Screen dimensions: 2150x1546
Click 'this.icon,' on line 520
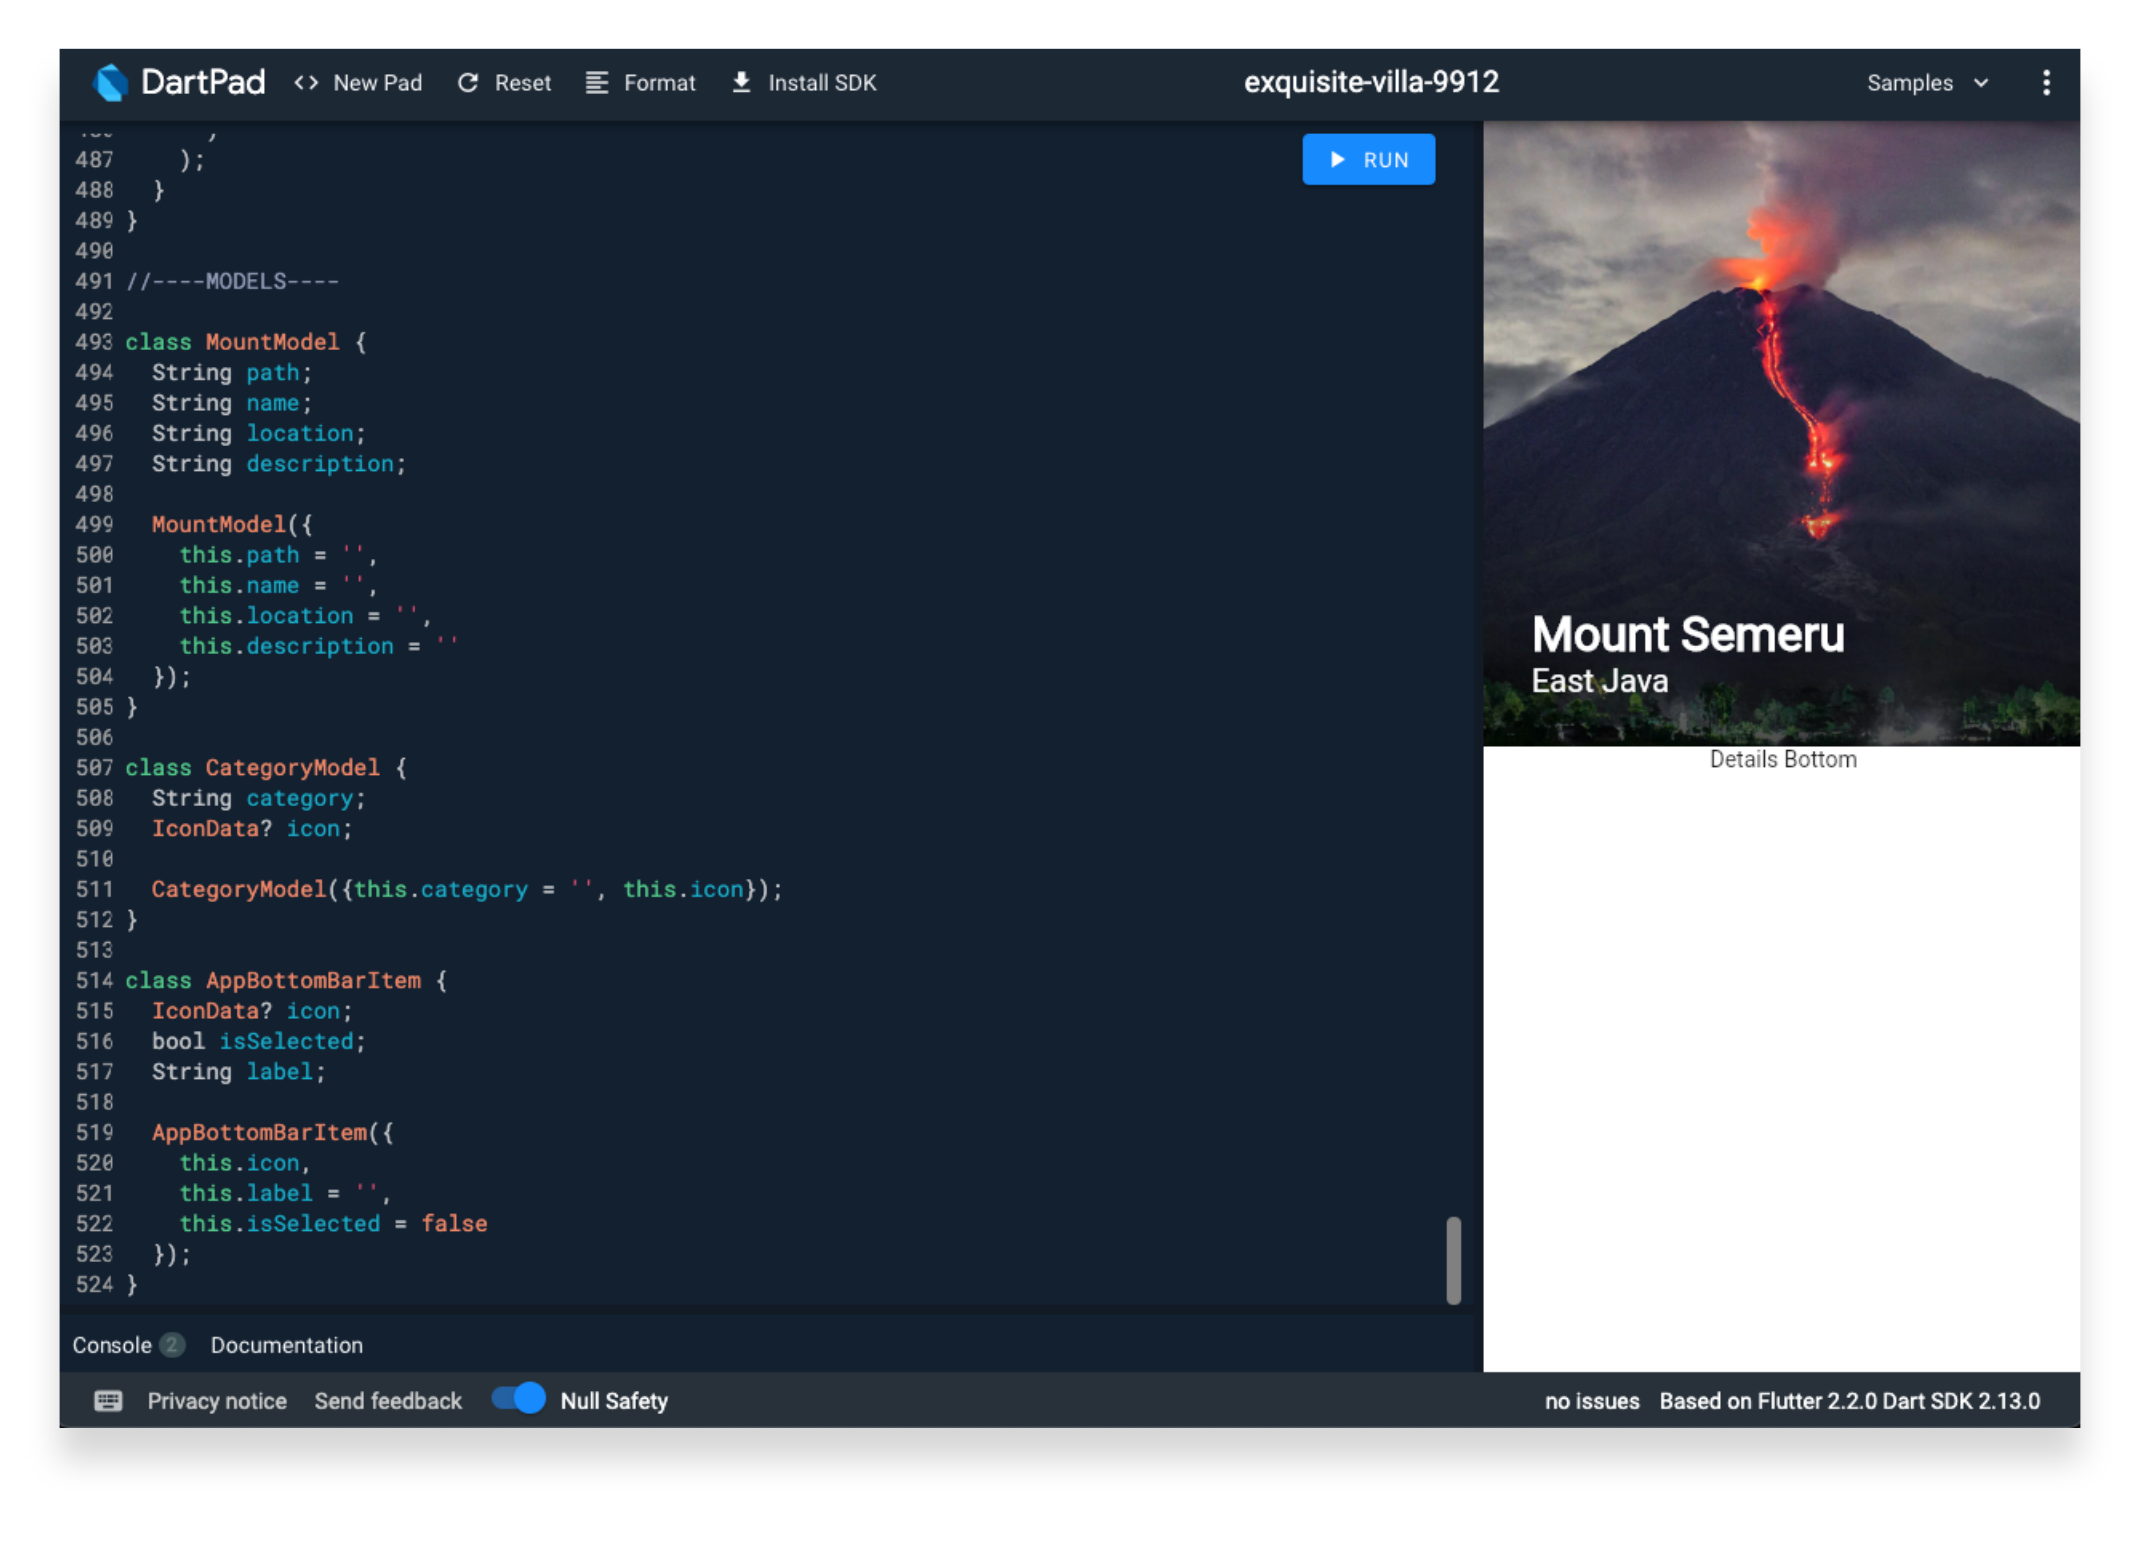tap(245, 1163)
